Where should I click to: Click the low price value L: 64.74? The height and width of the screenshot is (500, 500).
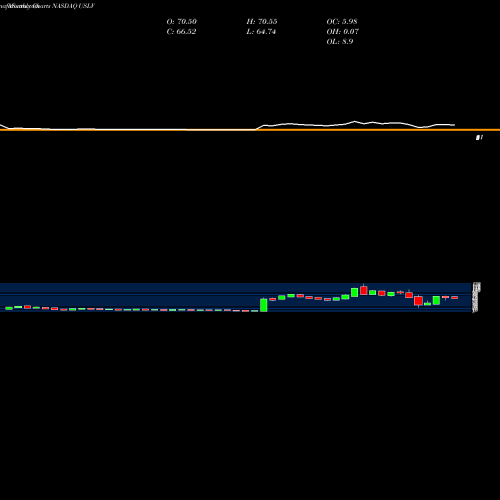[261, 32]
